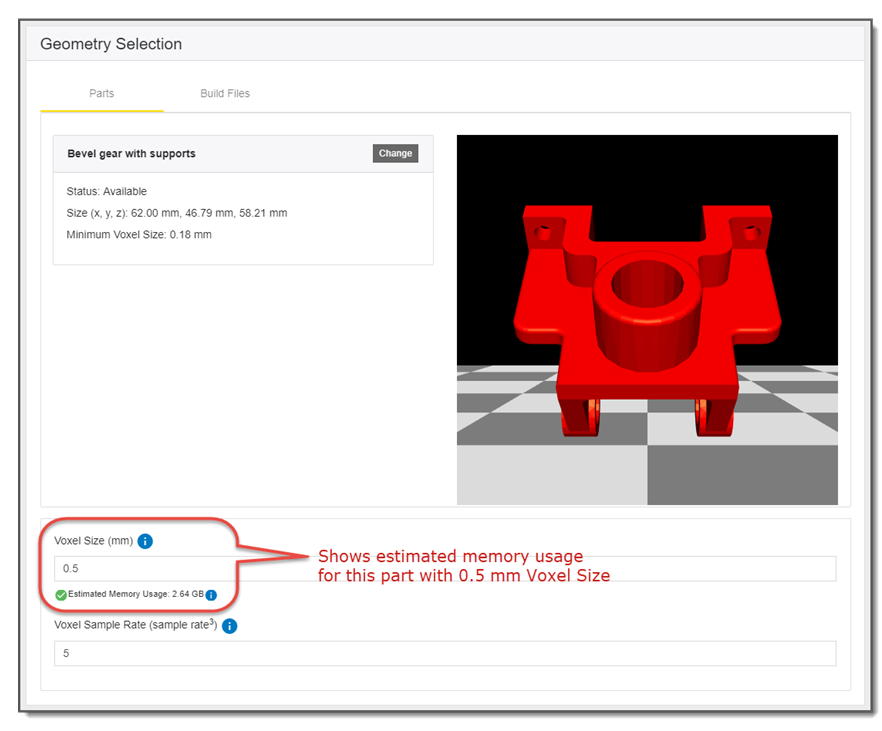This screenshot has height=731, width=882.
Task: Click the 'Voxel Sample Rate' label
Action: tap(136, 625)
